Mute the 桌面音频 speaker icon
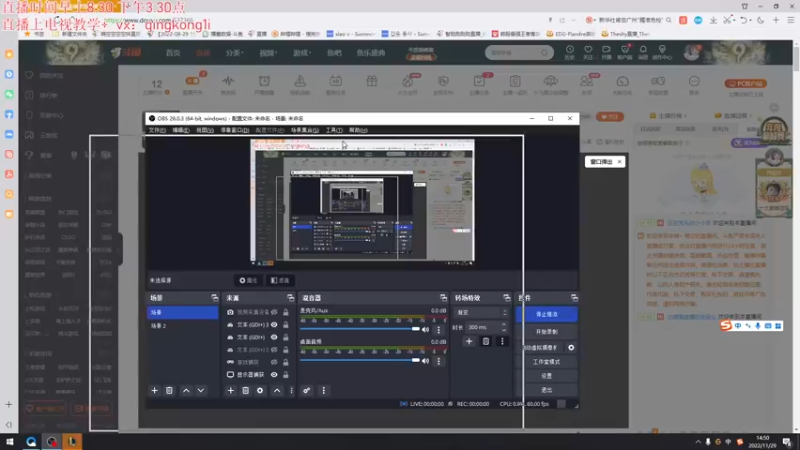The height and width of the screenshot is (450, 800). point(426,361)
